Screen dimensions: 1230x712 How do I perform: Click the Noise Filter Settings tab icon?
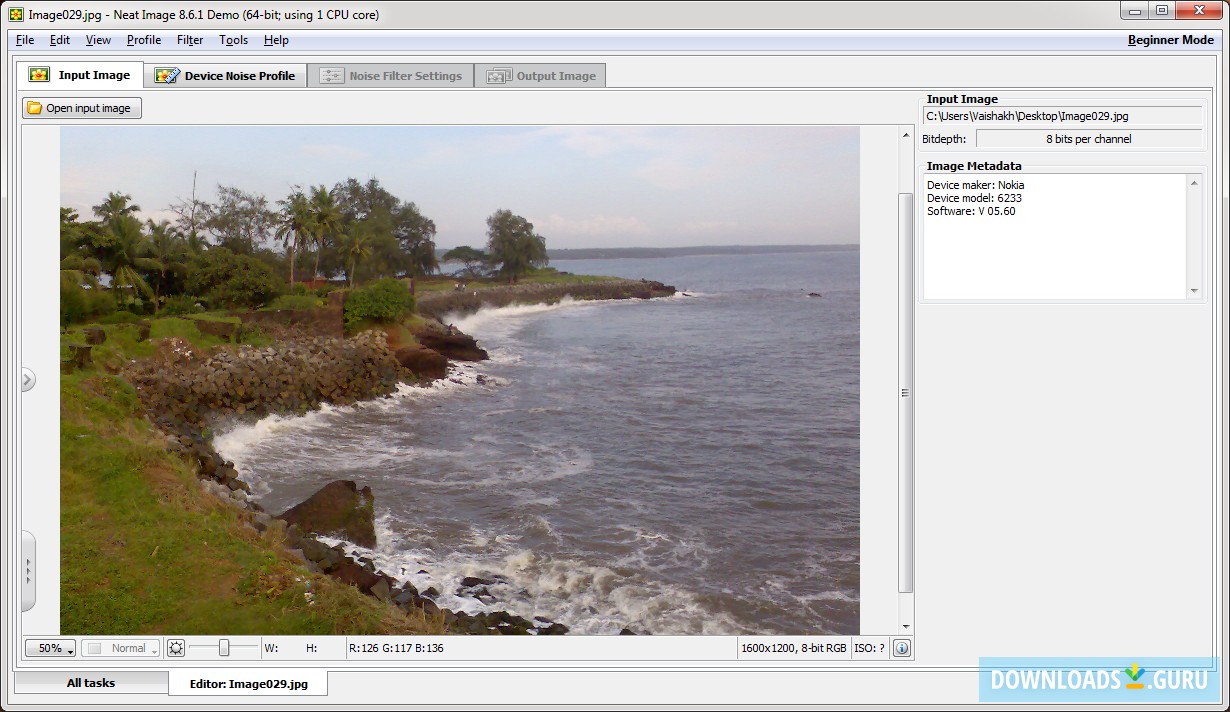click(331, 76)
